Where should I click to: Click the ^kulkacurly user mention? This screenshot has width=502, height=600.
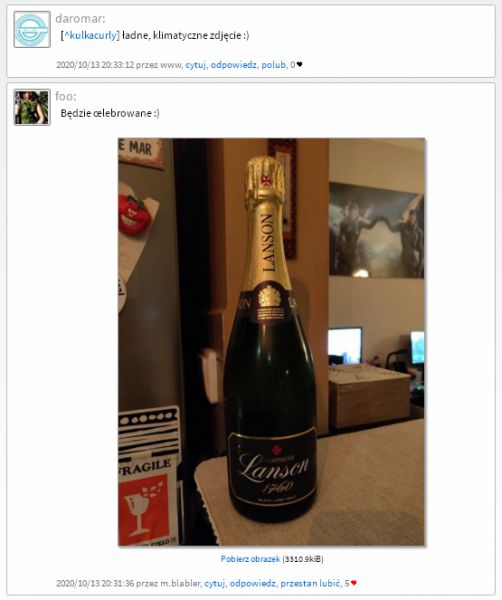[x=91, y=36]
